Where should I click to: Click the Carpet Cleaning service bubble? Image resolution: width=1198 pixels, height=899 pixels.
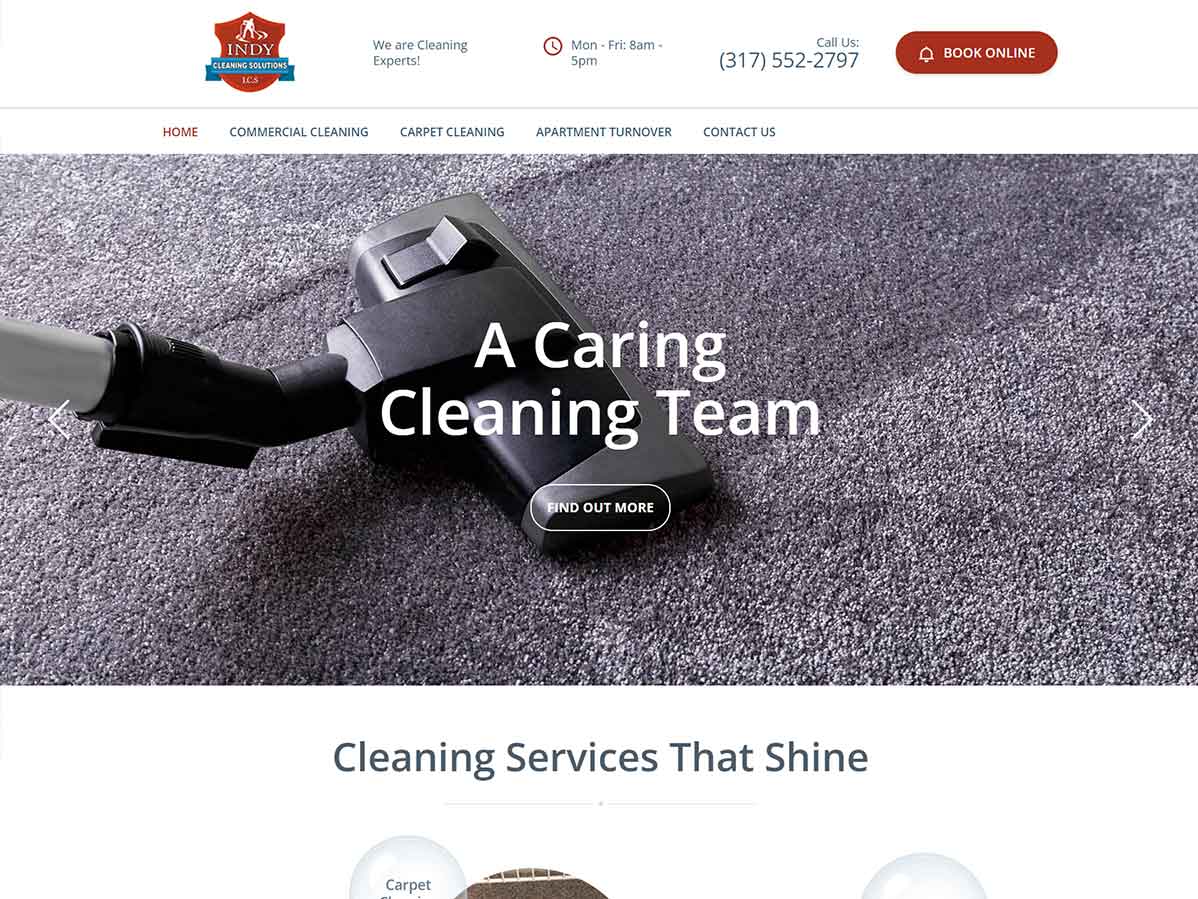coord(408,868)
